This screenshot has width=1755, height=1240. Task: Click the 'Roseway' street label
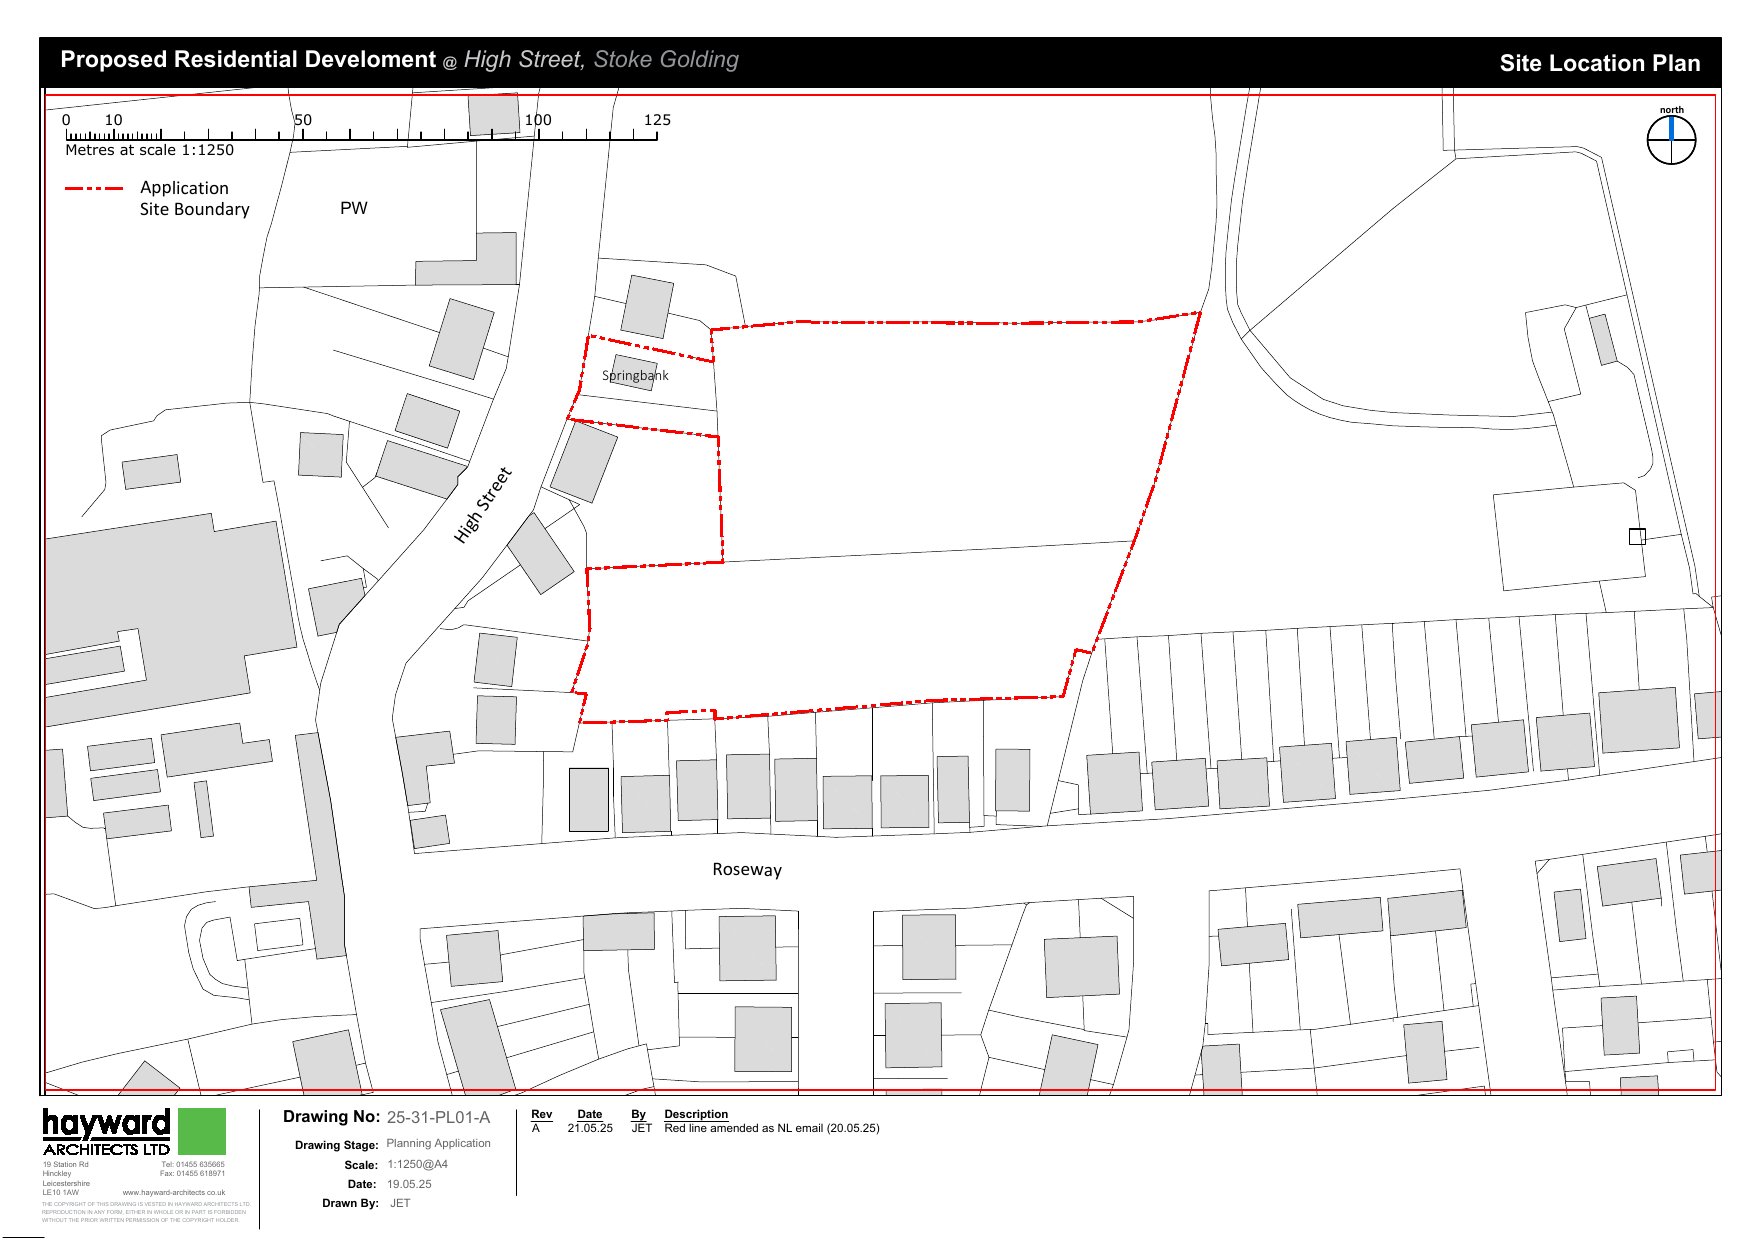(x=747, y=870)
